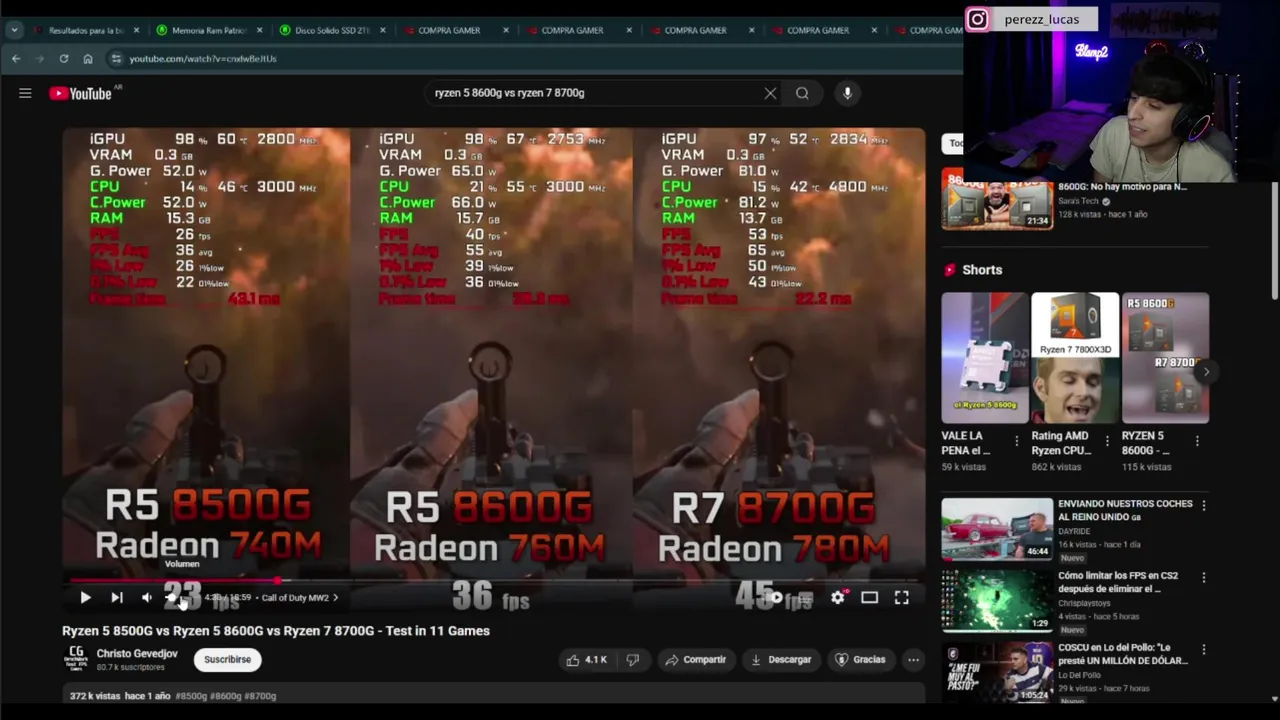The width and height of the screenshot is (1280, 720).
Task: Click the Compartir share button
Action: pos(696,660)
